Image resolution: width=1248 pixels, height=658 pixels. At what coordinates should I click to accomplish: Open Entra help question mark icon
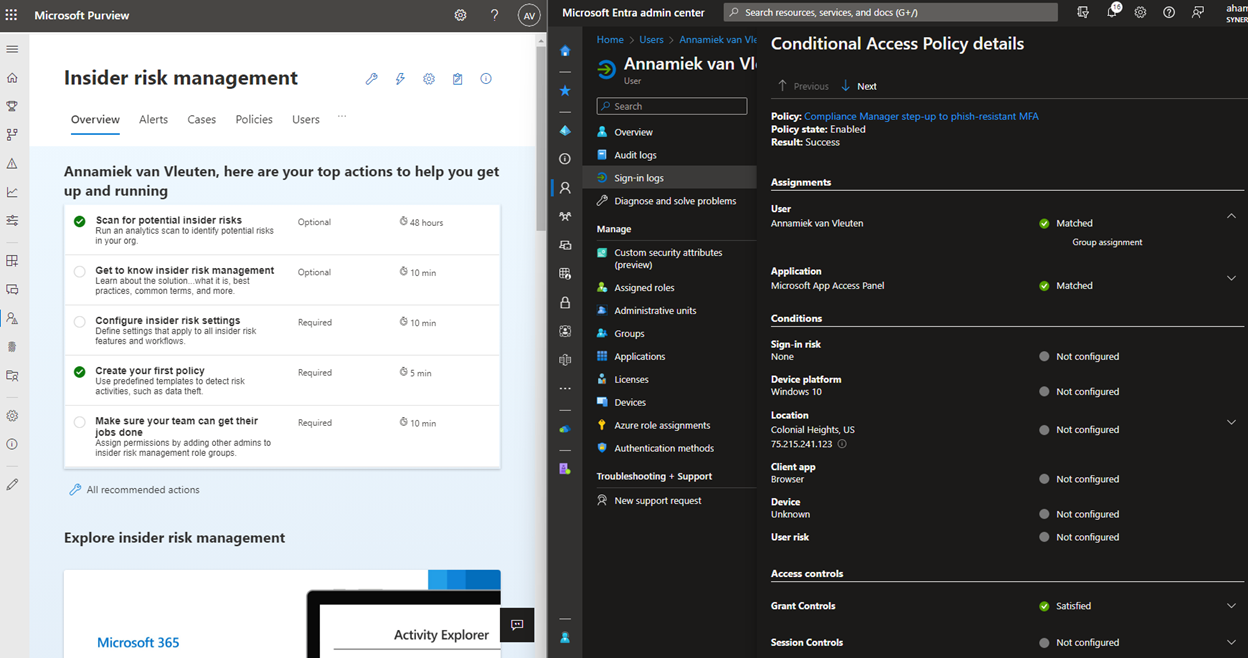[1169, 12]
